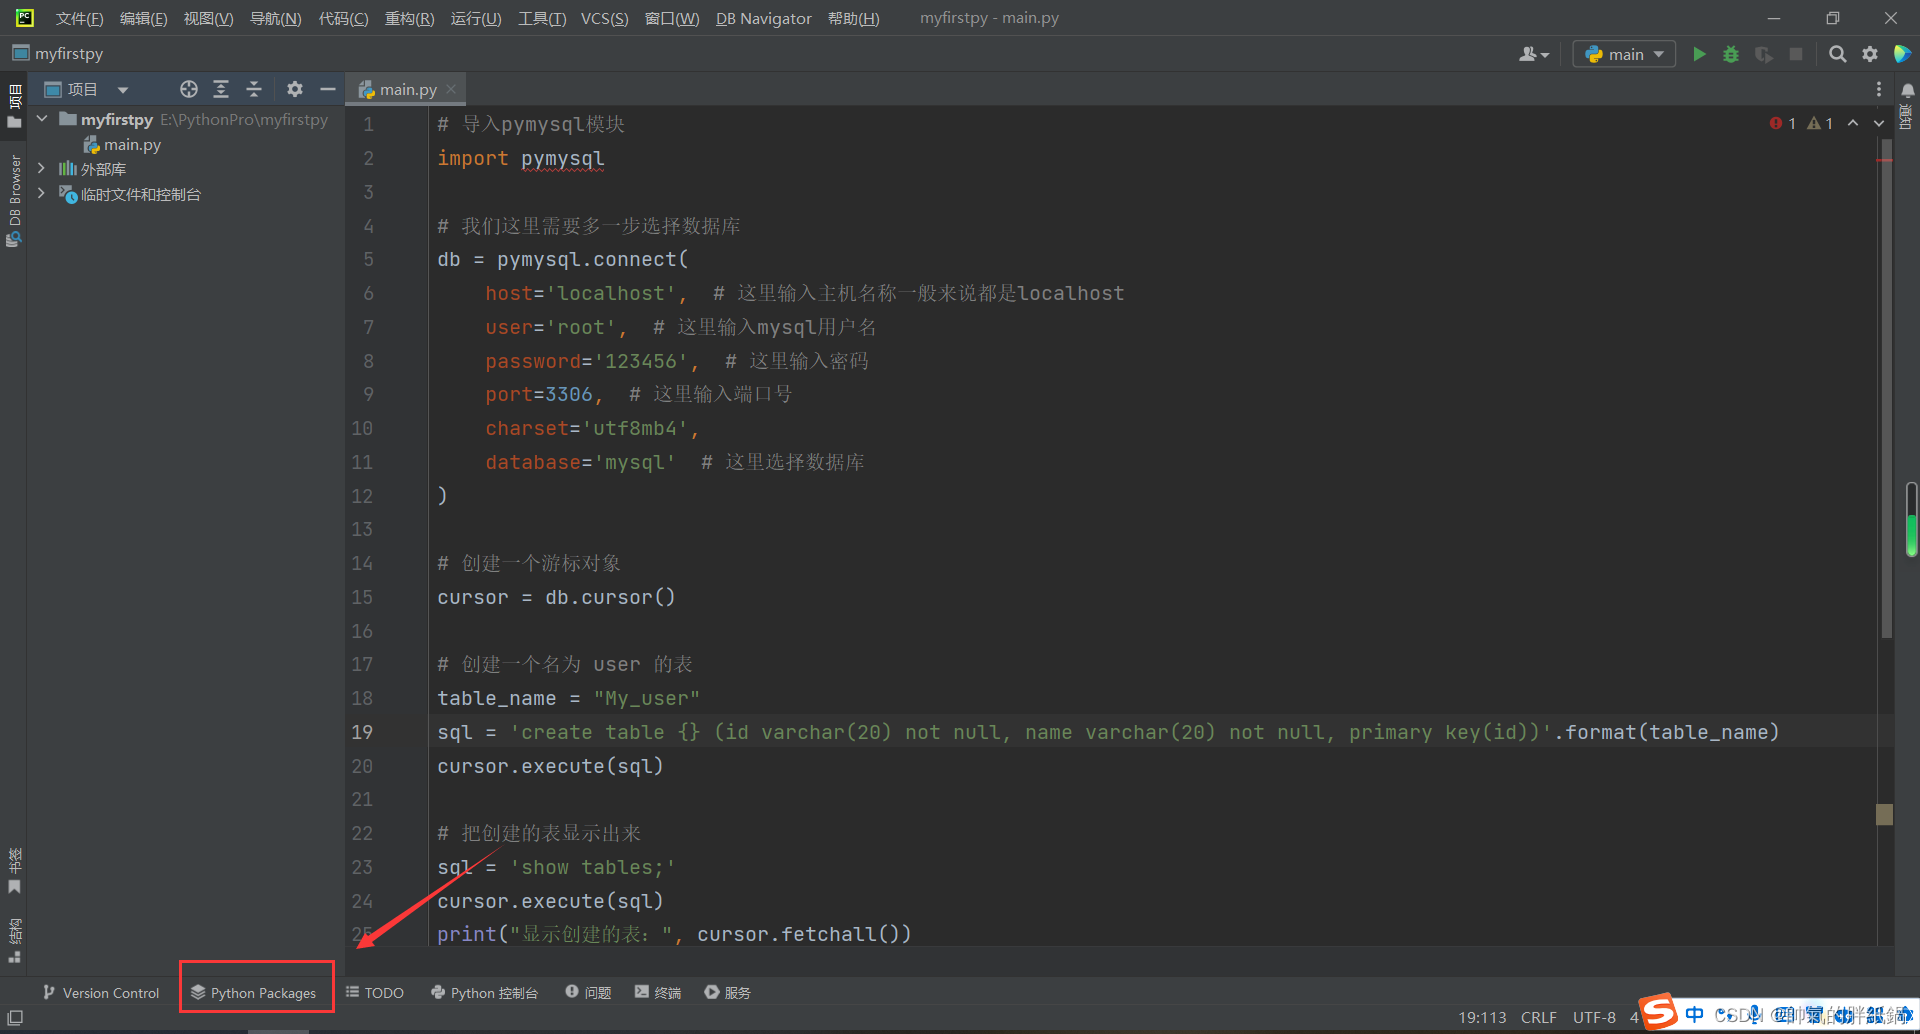Click line number 5 in gutter

pos(368,259)
